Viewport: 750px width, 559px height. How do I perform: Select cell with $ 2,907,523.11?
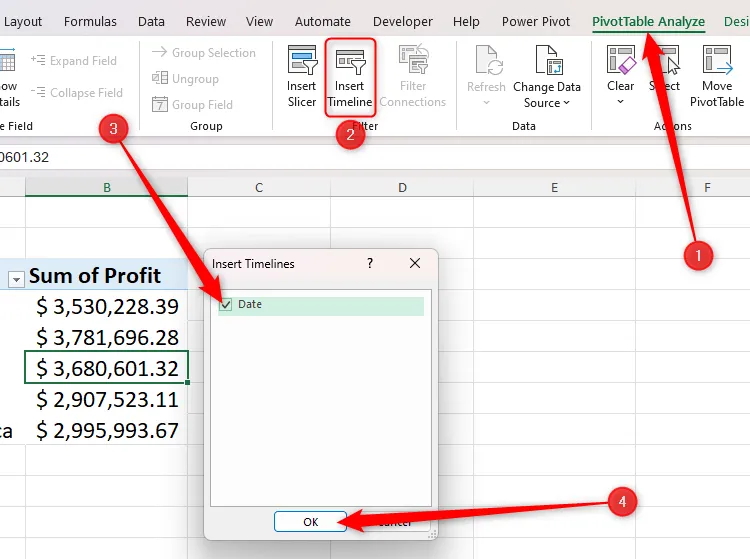106,399
